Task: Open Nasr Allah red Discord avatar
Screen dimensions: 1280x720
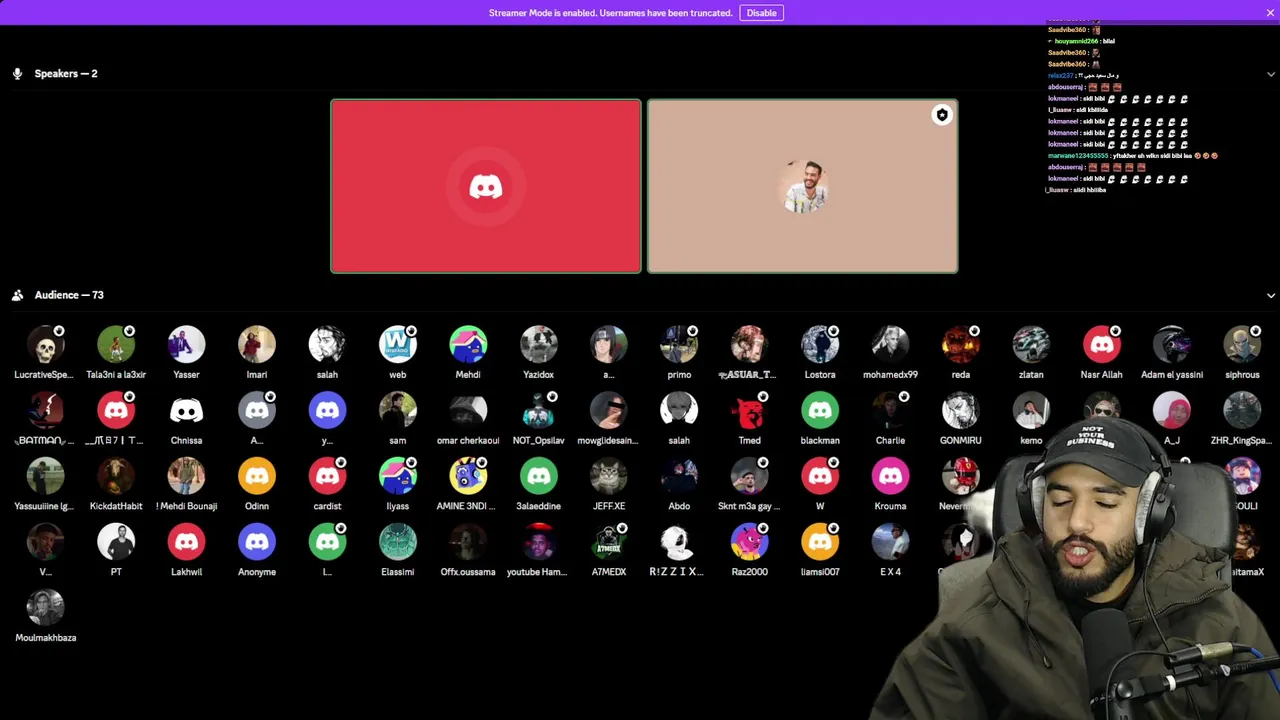Action: pyautogui.click(x=1102, y=344)
